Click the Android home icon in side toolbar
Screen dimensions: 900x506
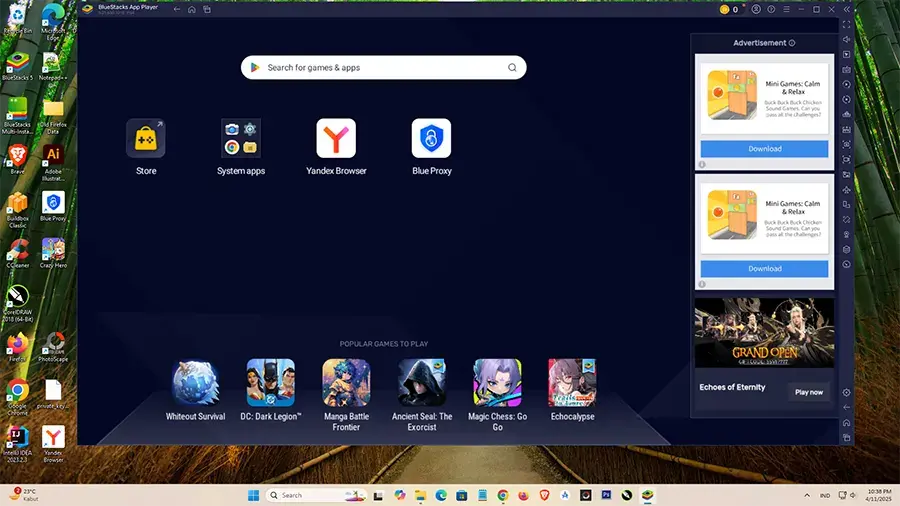tap(847, 423)
